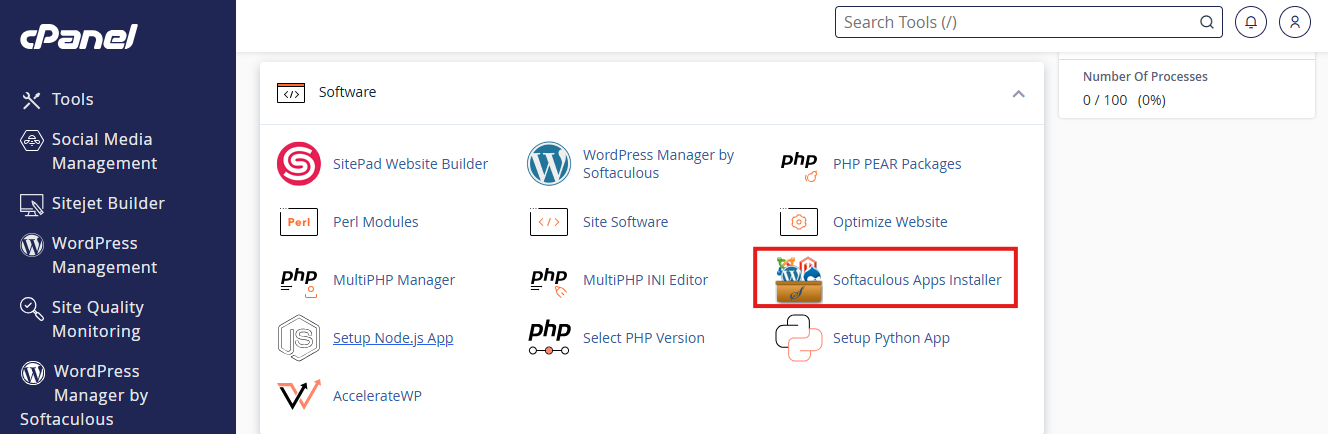
Task: Collapse the Software section chevron
Action: click(1018, 93)
